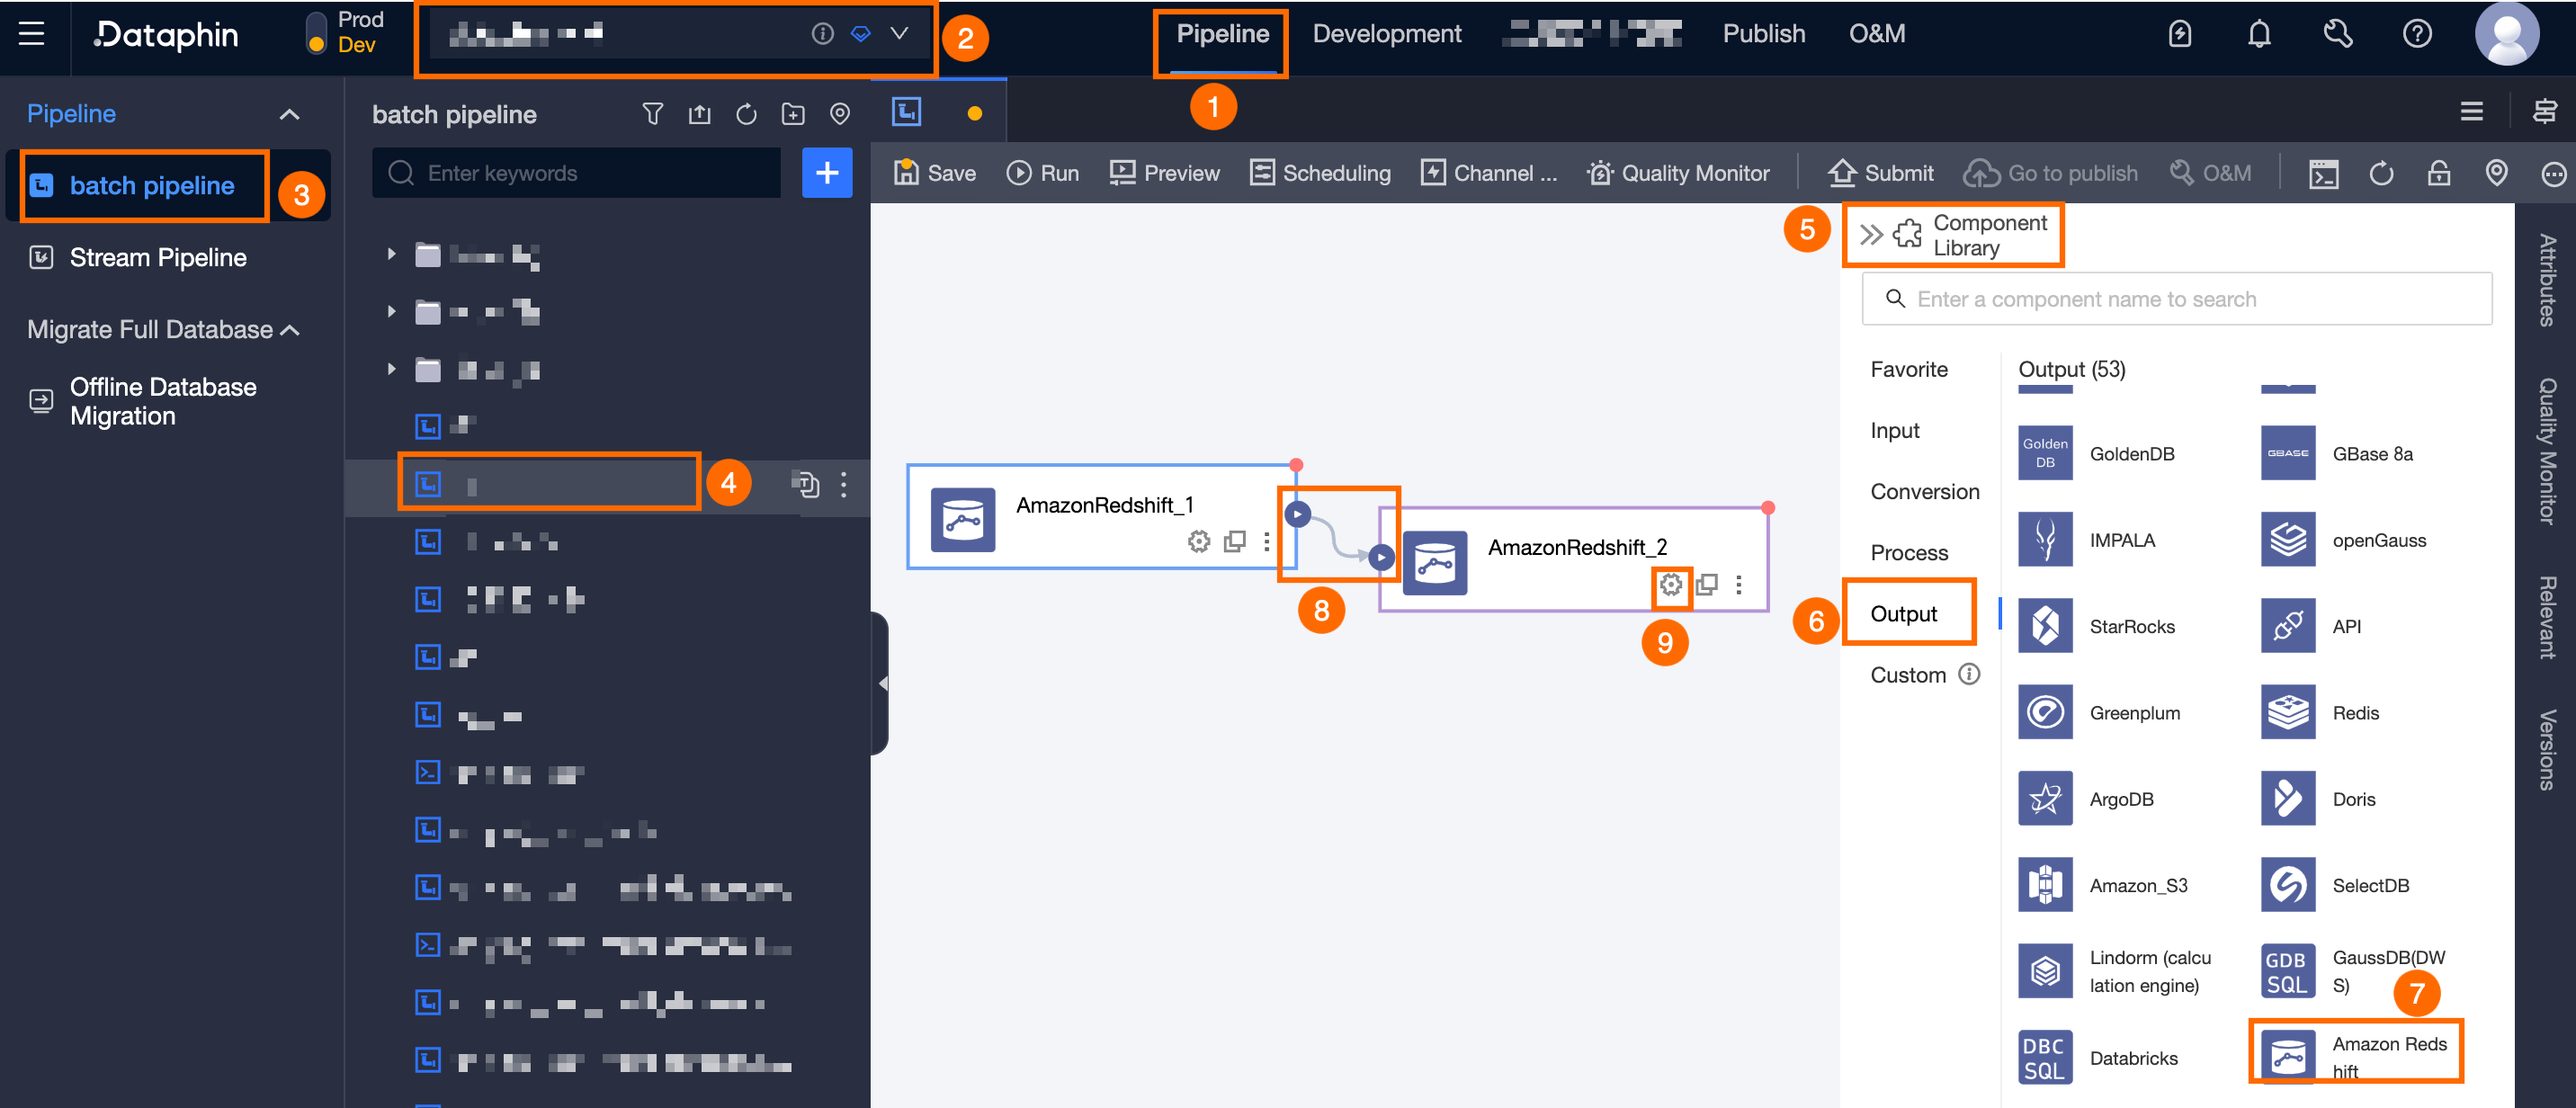Open the Publish menu in the top navigation

pyautogui.click(x=1763, y=33)
